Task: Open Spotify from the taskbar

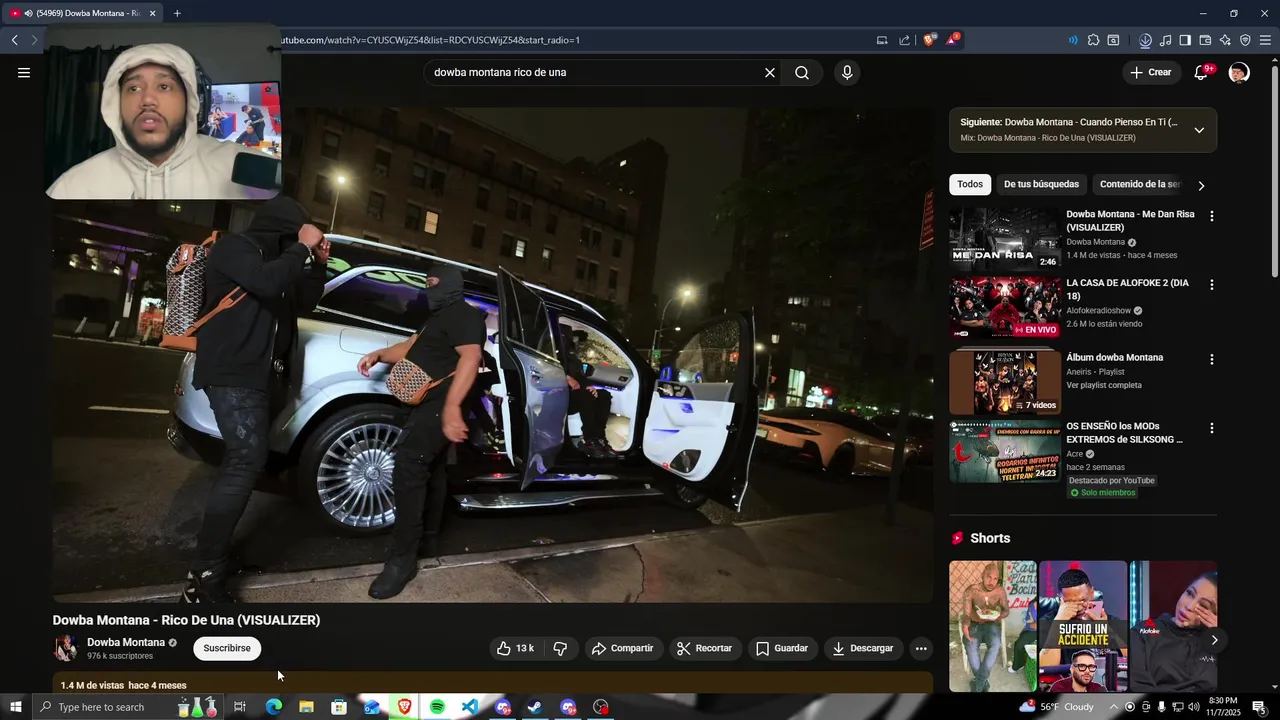Action: click(437, 707)
